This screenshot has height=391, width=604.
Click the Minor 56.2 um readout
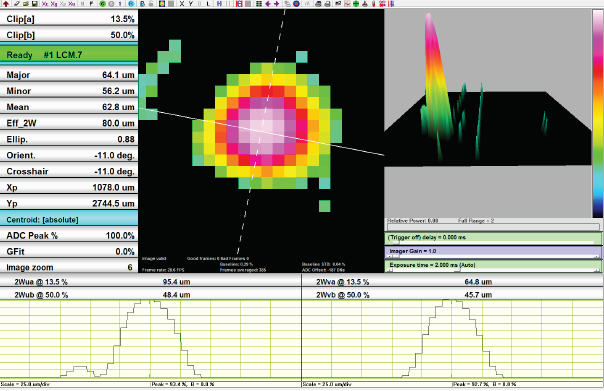(x=69, y=91)
